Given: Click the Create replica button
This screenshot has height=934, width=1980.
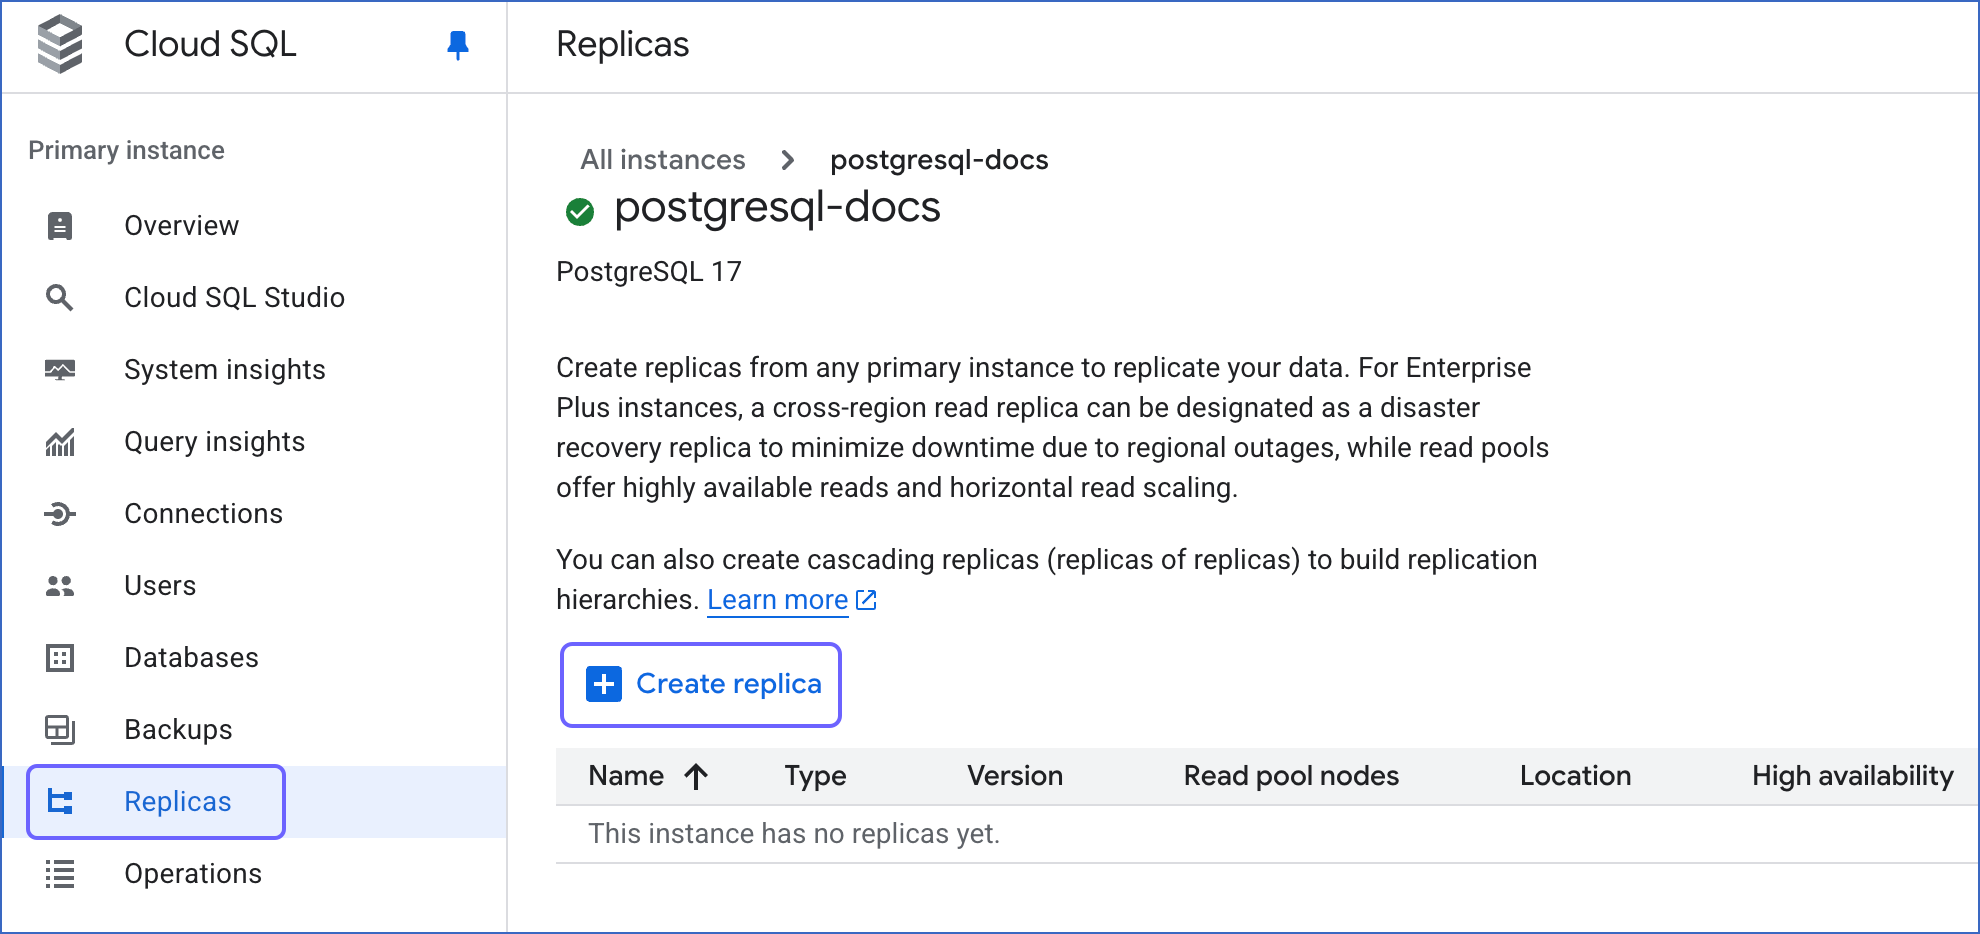Looking at the screenshot, I should (701, 684).
